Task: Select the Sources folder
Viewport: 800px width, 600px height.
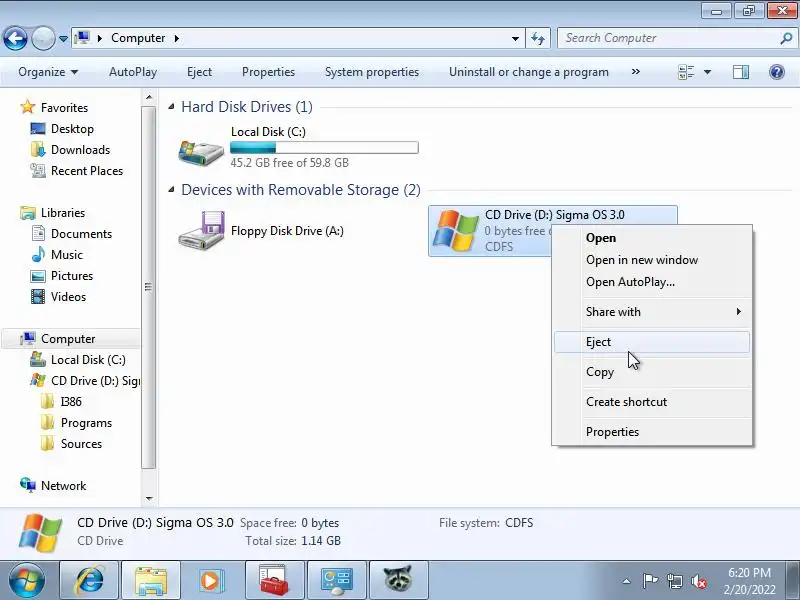Action: [81, 443]
